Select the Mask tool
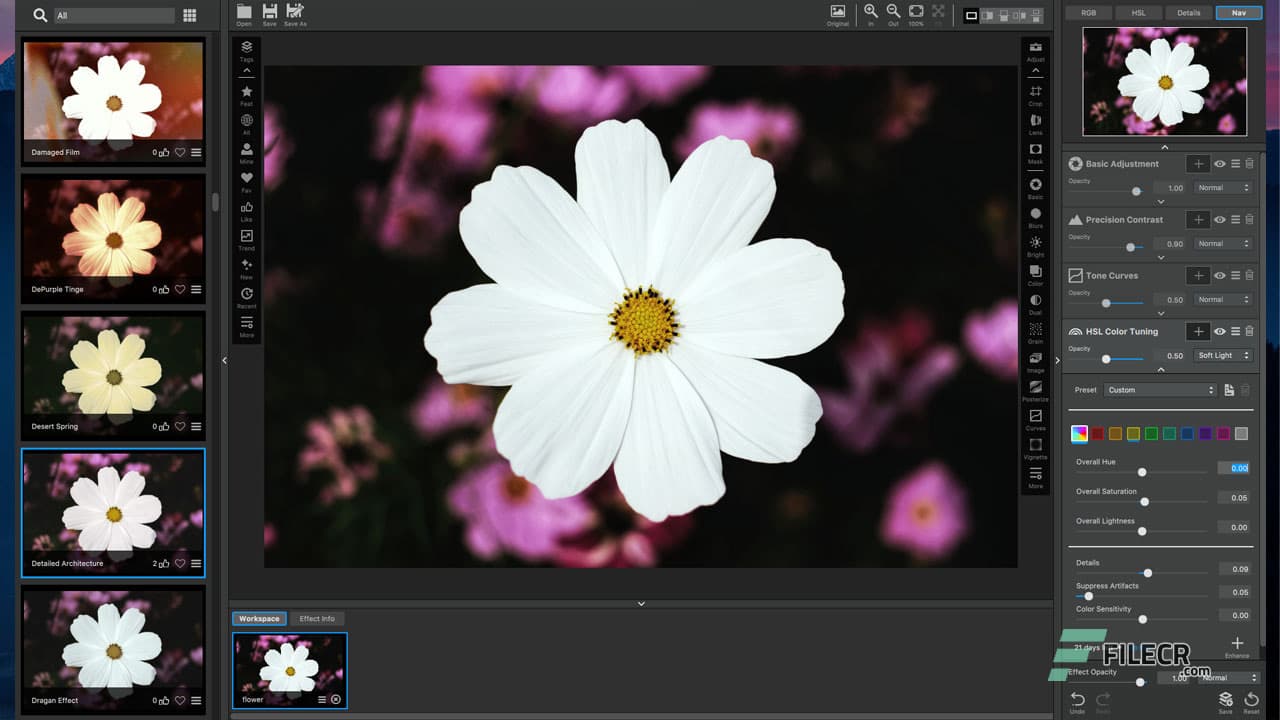Screen dimensions: 1280x720 coord(1035,146)
